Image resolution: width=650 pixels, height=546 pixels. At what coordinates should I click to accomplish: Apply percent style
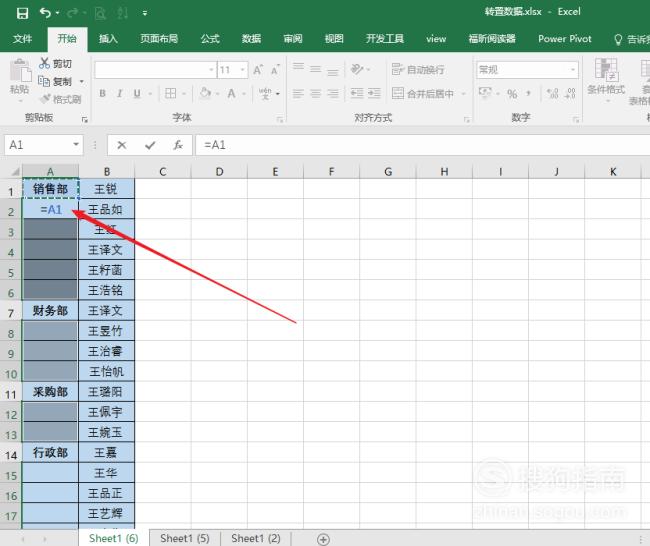click(x=512, y=94)
